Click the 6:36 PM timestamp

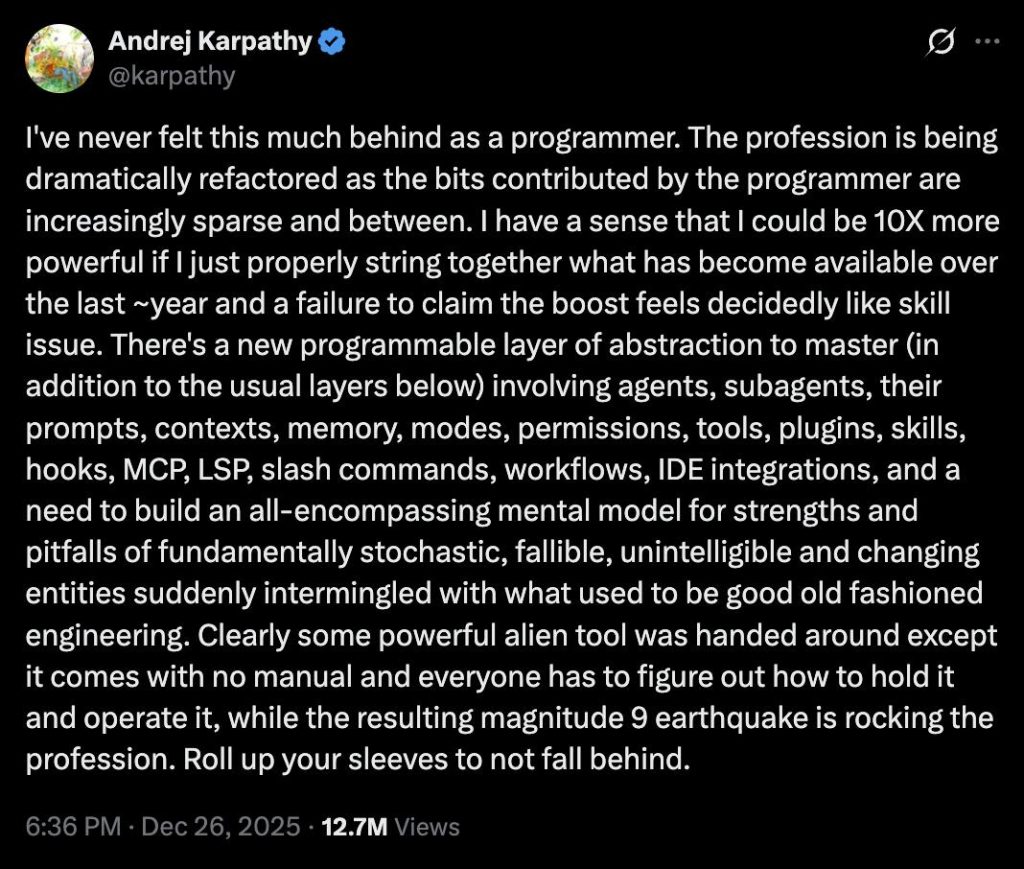coord(68,826)
